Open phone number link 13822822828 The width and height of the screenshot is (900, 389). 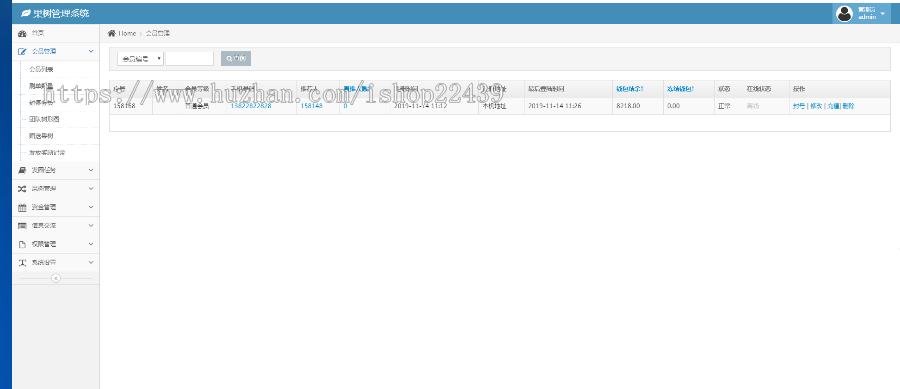pos(251,106)
